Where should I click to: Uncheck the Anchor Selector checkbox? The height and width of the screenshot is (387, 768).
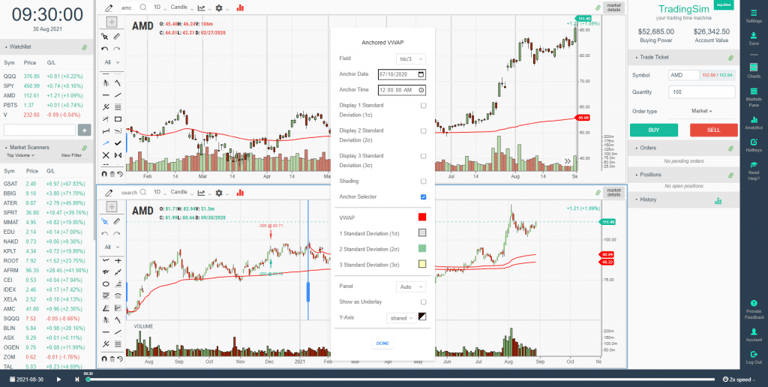point(423,197)
